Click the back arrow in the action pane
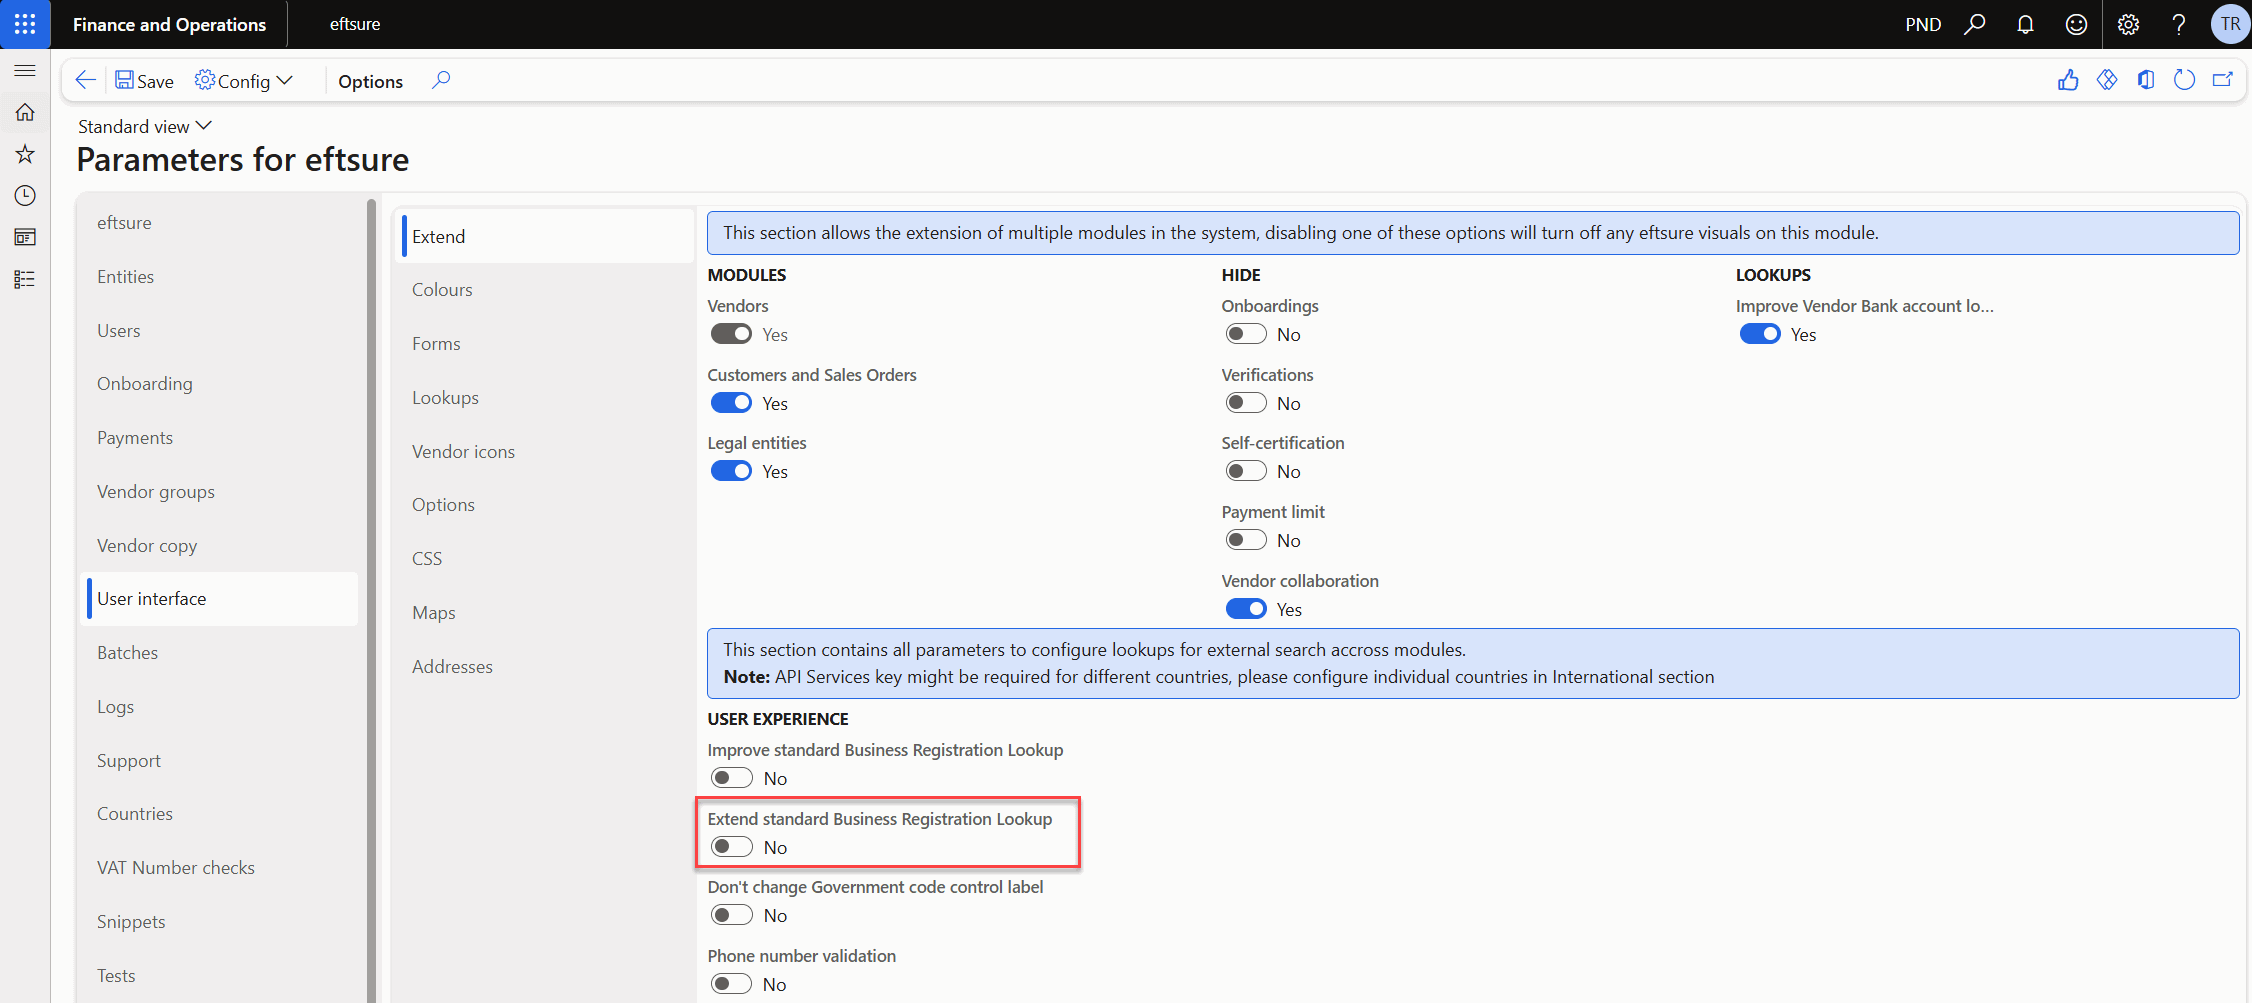 pyautogui.click(x=86, y=80)
